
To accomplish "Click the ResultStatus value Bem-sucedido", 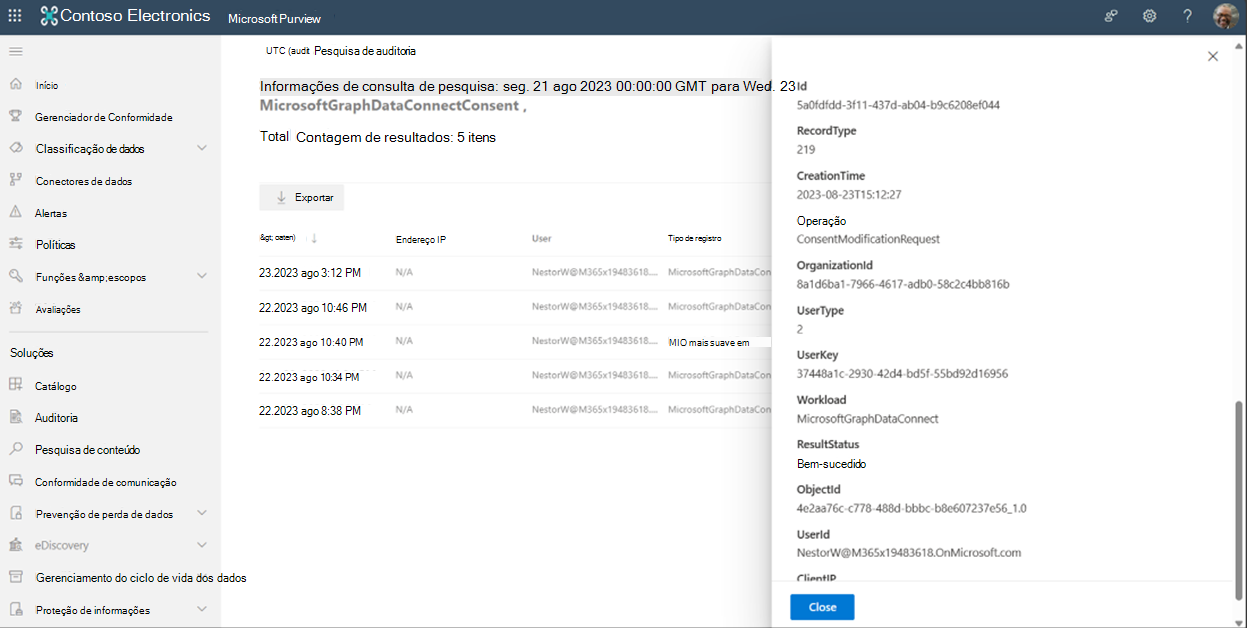I will click(832, 464).
